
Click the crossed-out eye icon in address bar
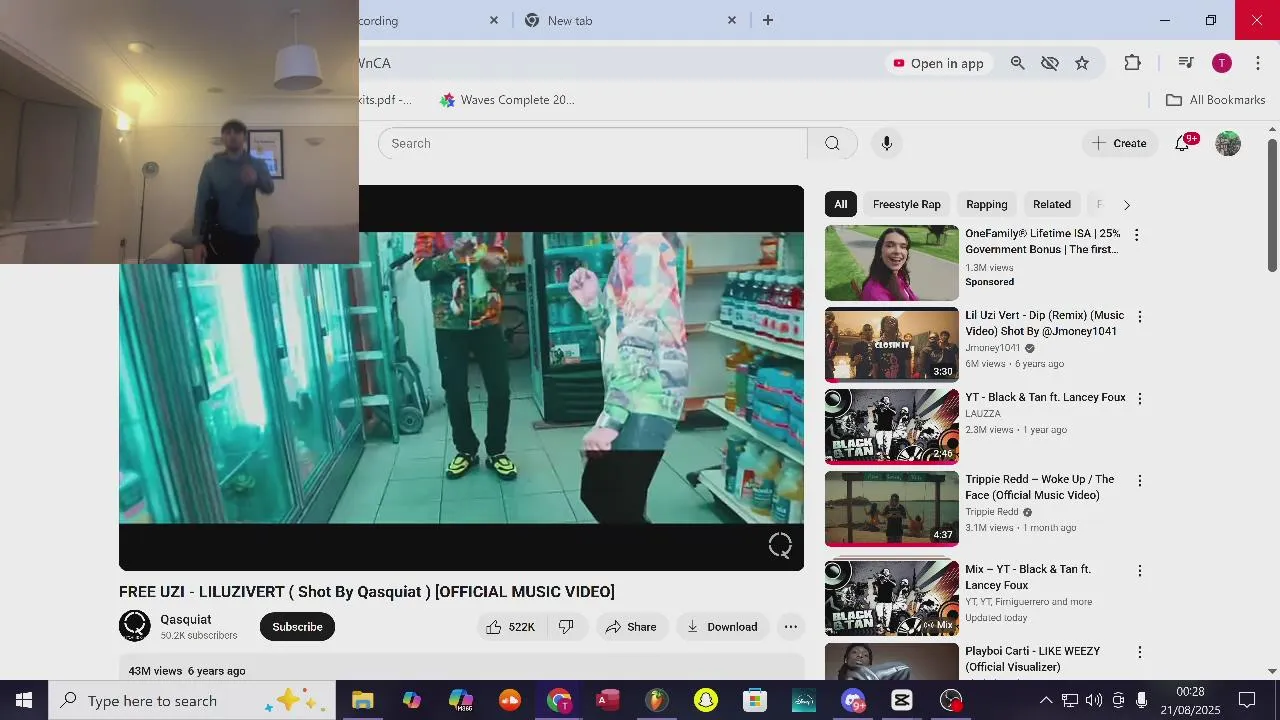point(1049,63)
